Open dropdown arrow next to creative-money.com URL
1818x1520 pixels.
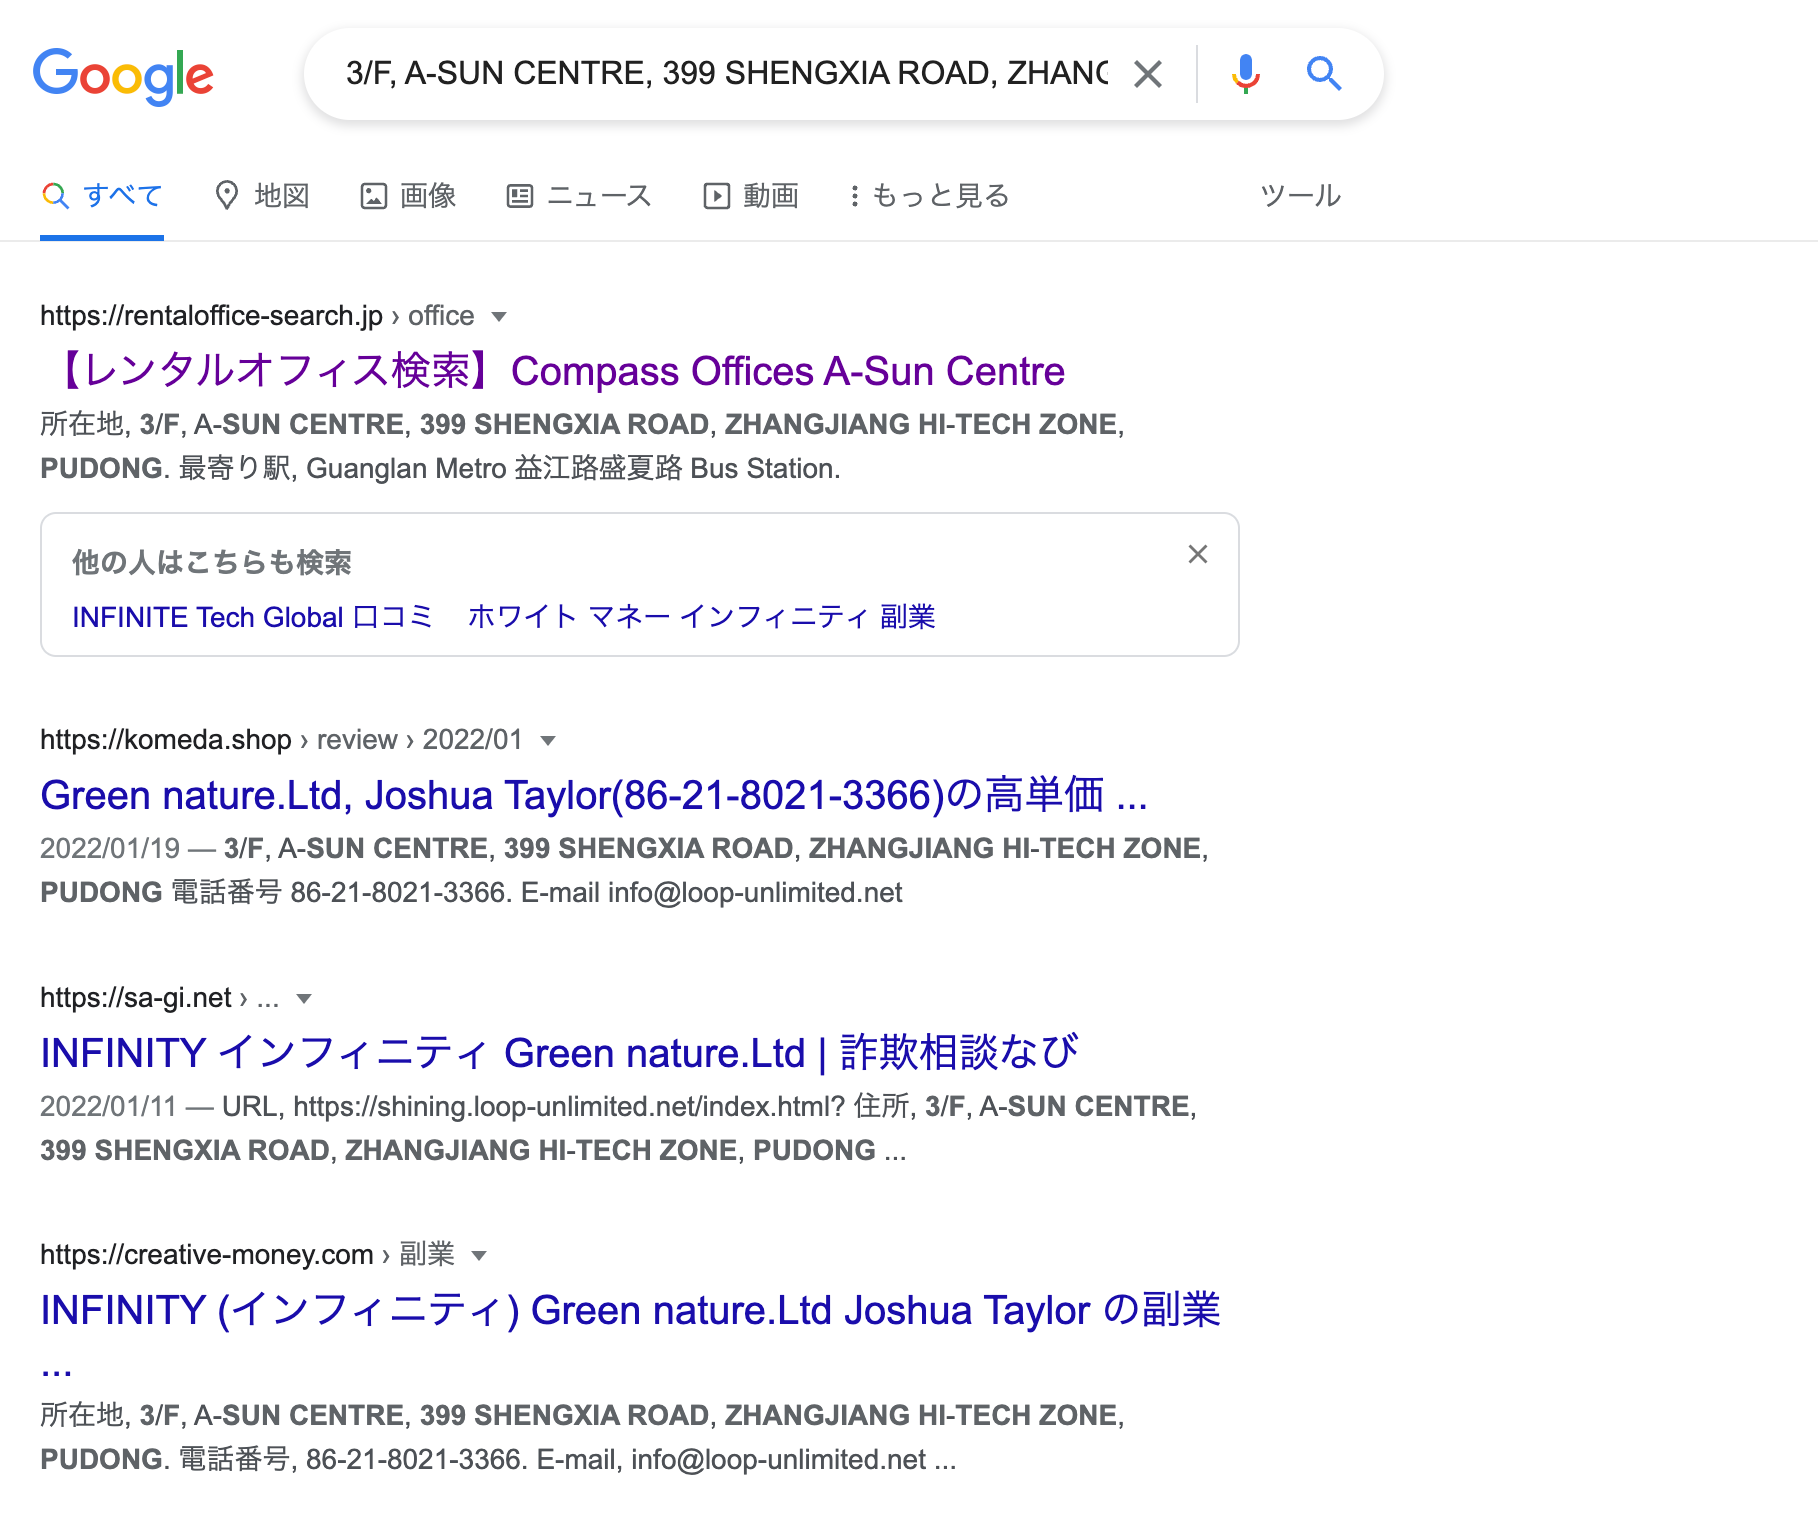[x=479, y=1256]
